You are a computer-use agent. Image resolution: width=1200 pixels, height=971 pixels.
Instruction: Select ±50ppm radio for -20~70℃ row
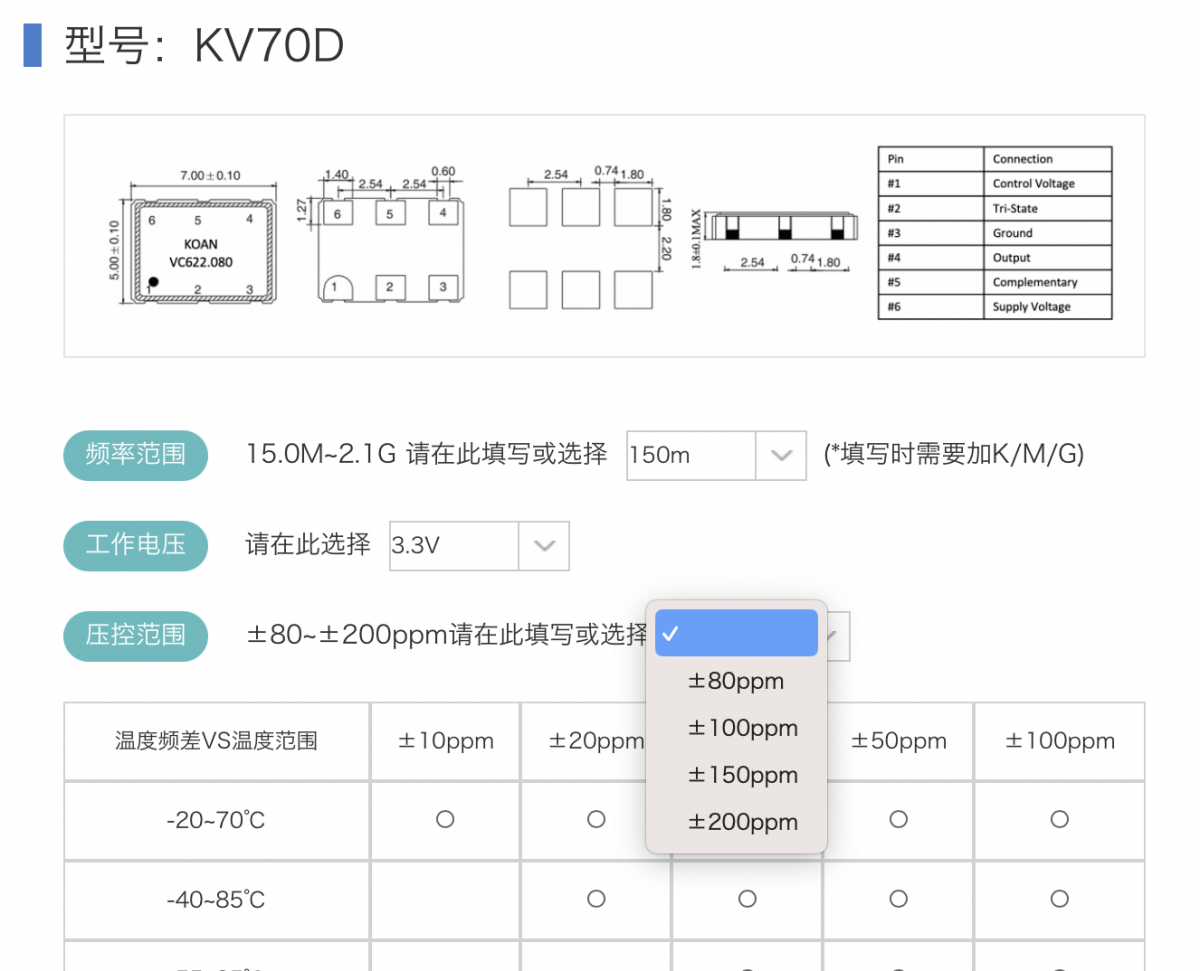point(898,819)
